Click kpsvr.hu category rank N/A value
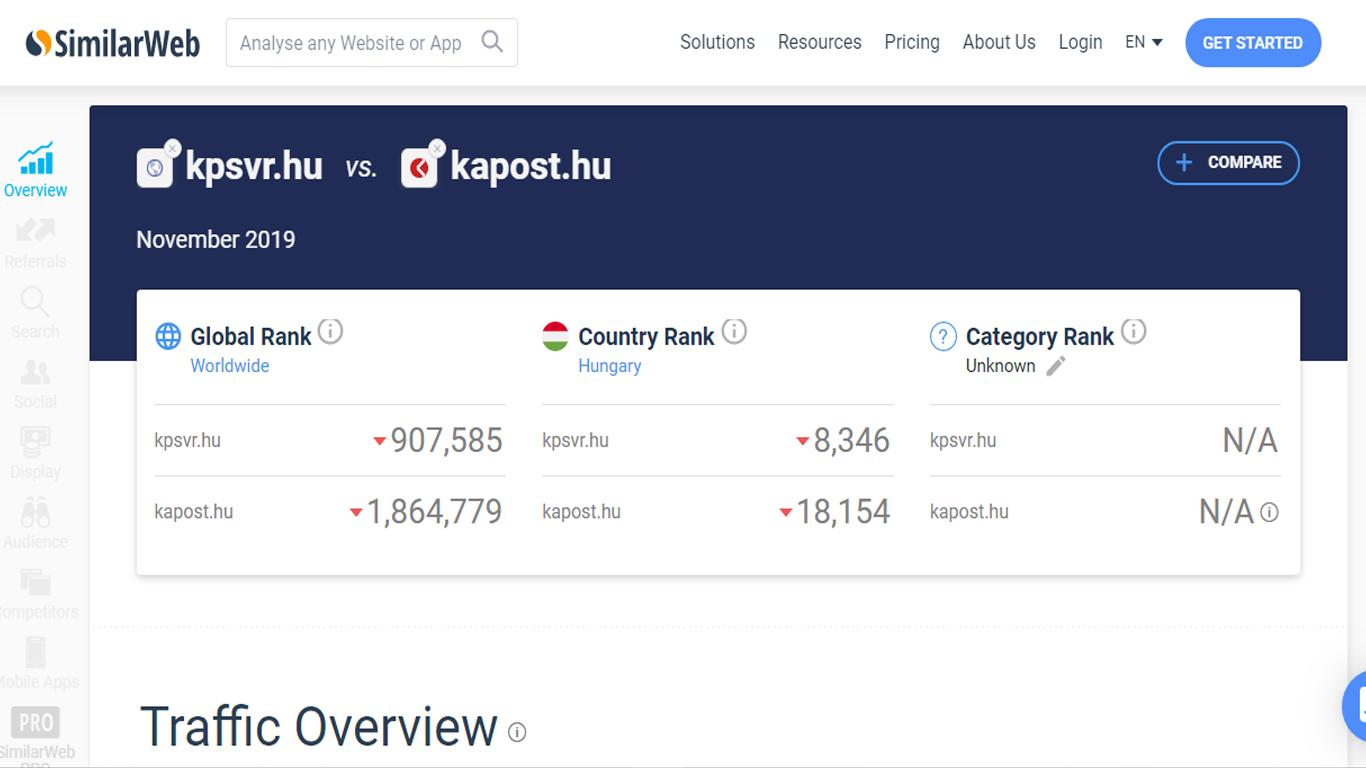Screen dimensions: 1366x768 tap(1250, 440)
